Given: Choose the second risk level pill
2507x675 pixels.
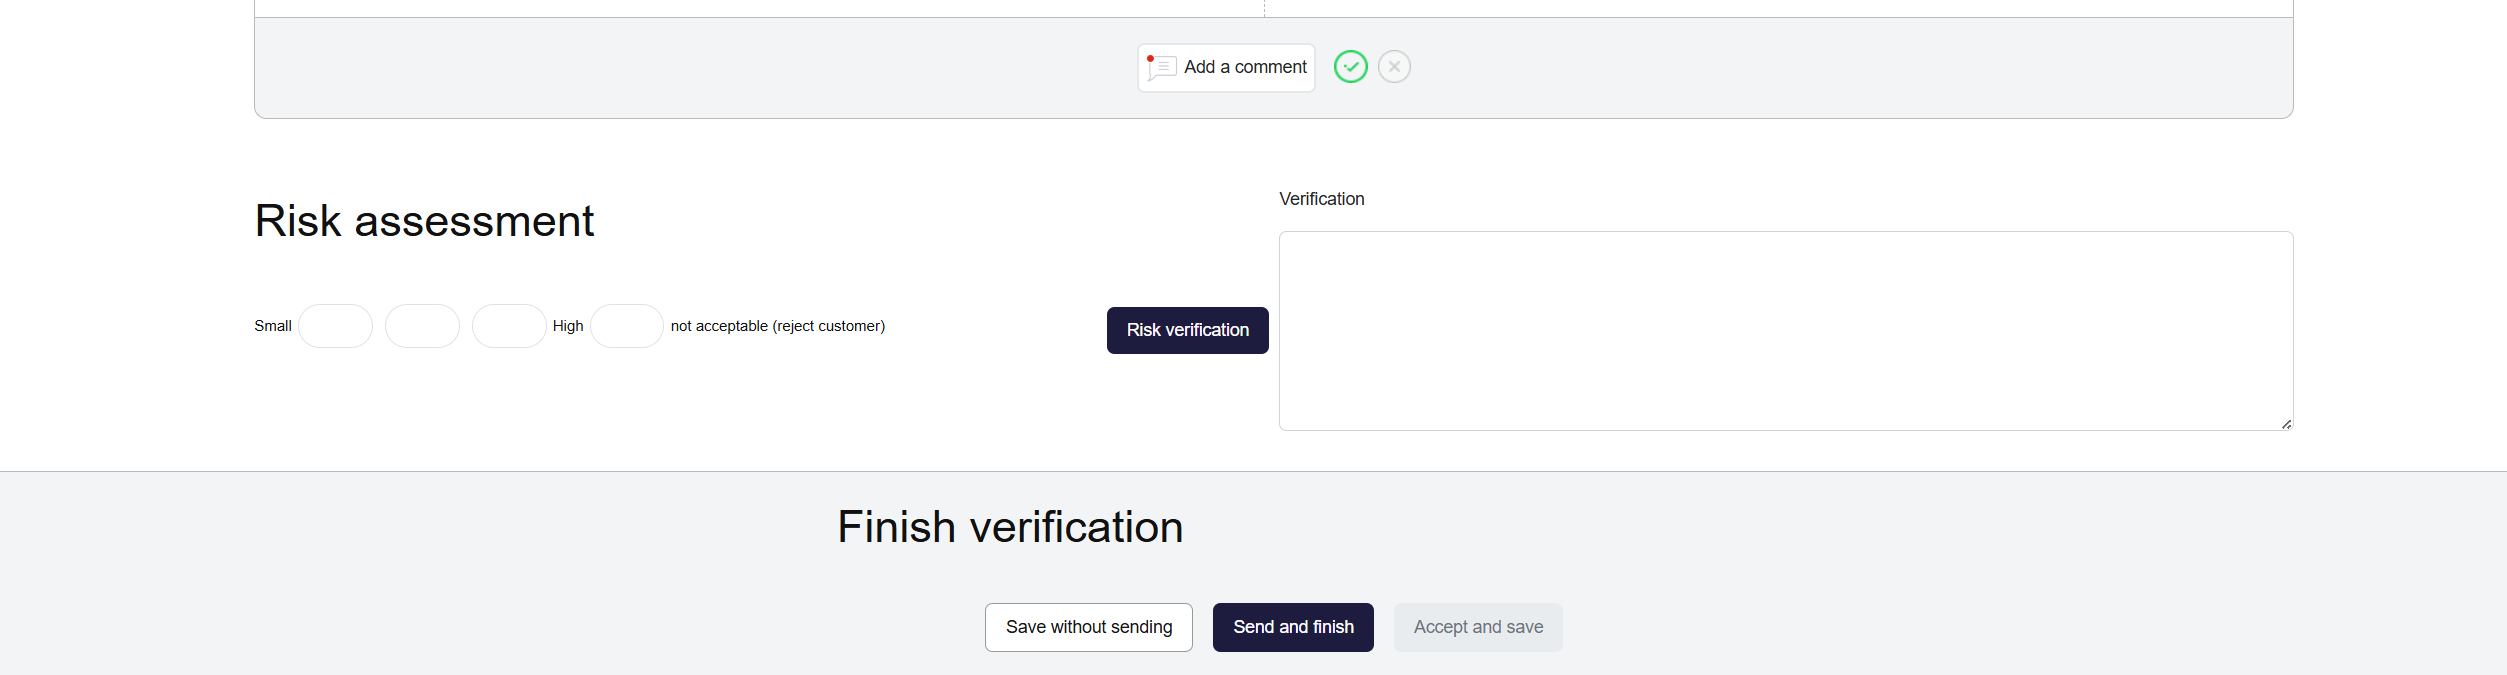Looking at the screenshot, I should click(x=422, y=326).
